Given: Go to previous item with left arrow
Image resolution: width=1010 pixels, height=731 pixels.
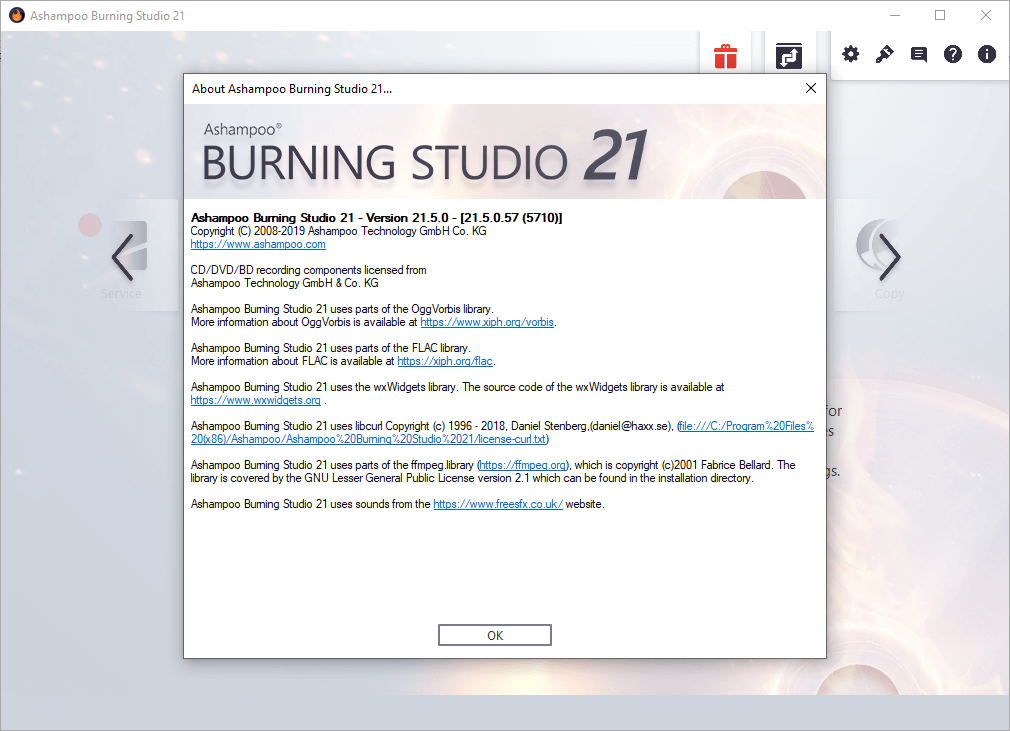Looking at the screenshot, I should click(122, 257).
